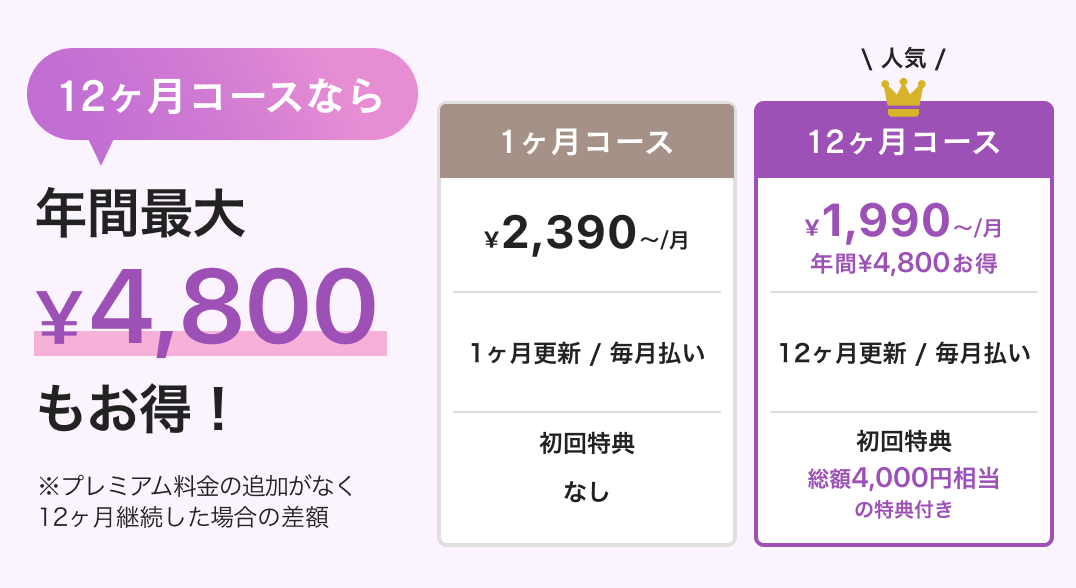The height and width of the screenshot is (588, 1076).
Task: Click the 年間¥4,800お得 text
Action: [x=904, y=263]
